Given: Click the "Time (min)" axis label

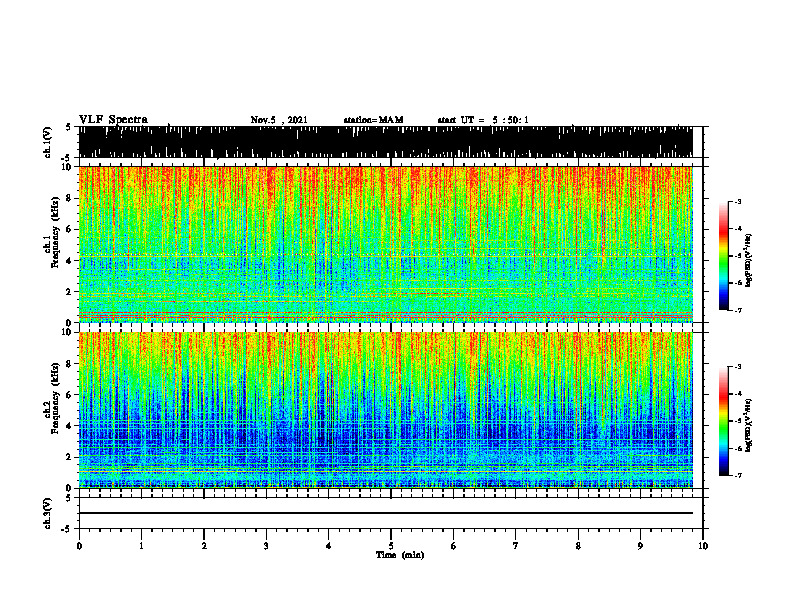Looking at the screenshot, I should tap(400, 555).
